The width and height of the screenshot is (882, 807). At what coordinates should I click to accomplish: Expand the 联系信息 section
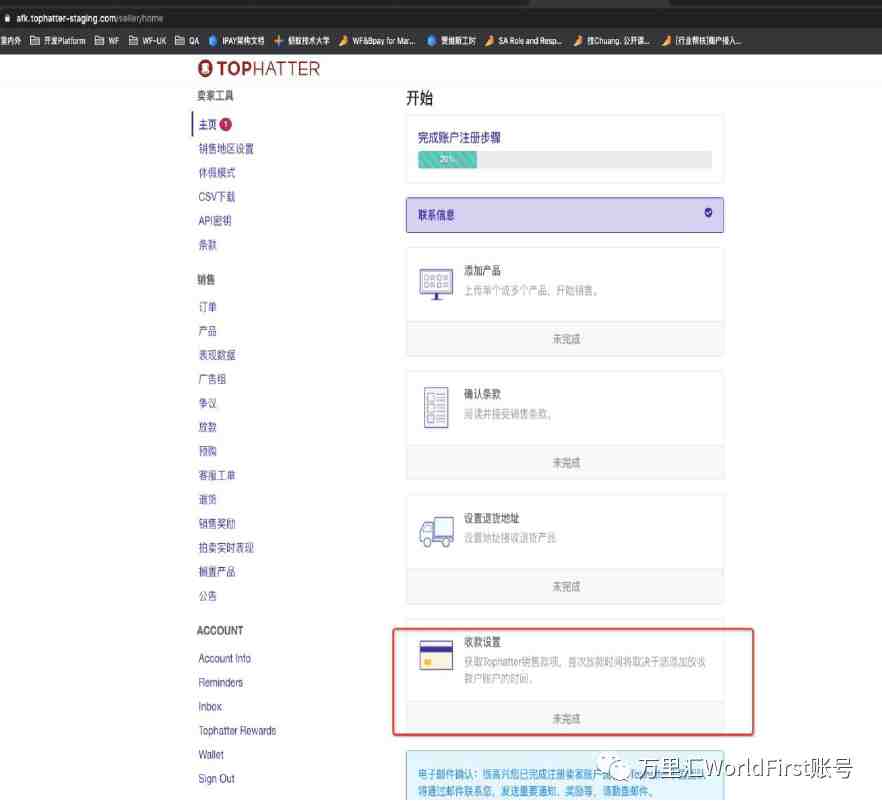(x=565, y=215)
